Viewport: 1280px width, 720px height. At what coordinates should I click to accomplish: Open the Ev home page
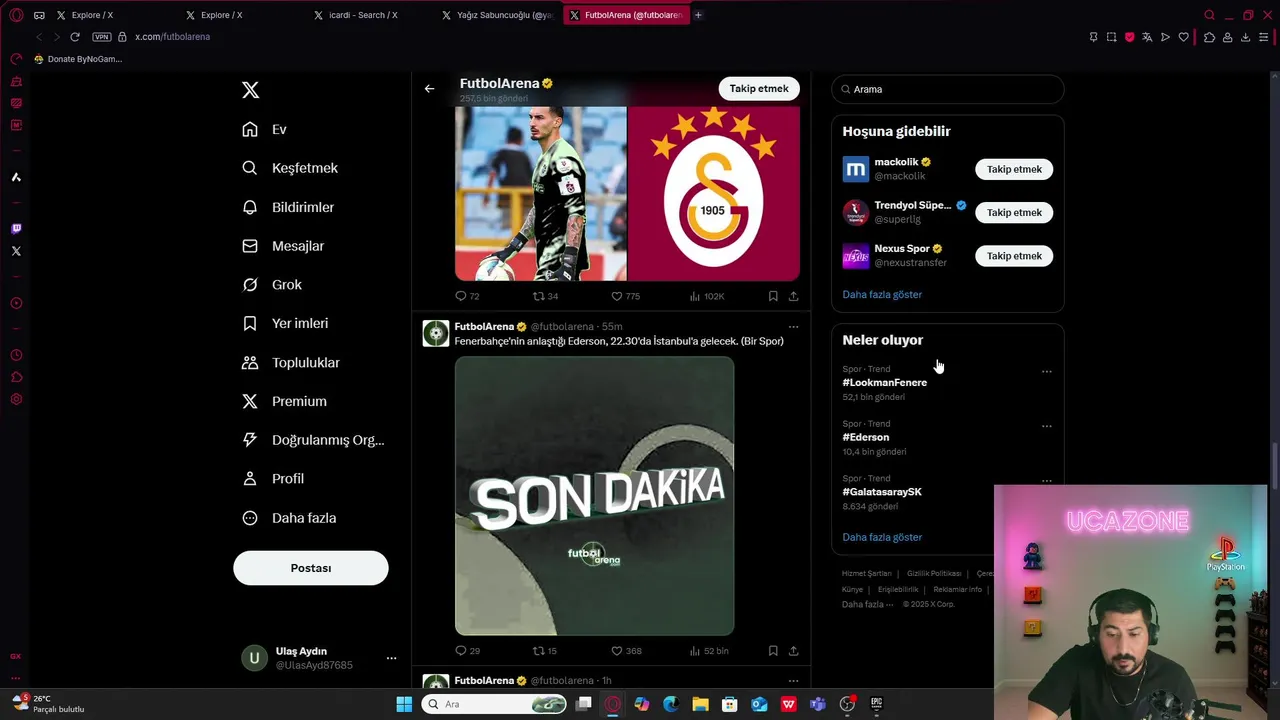(264, 129)
